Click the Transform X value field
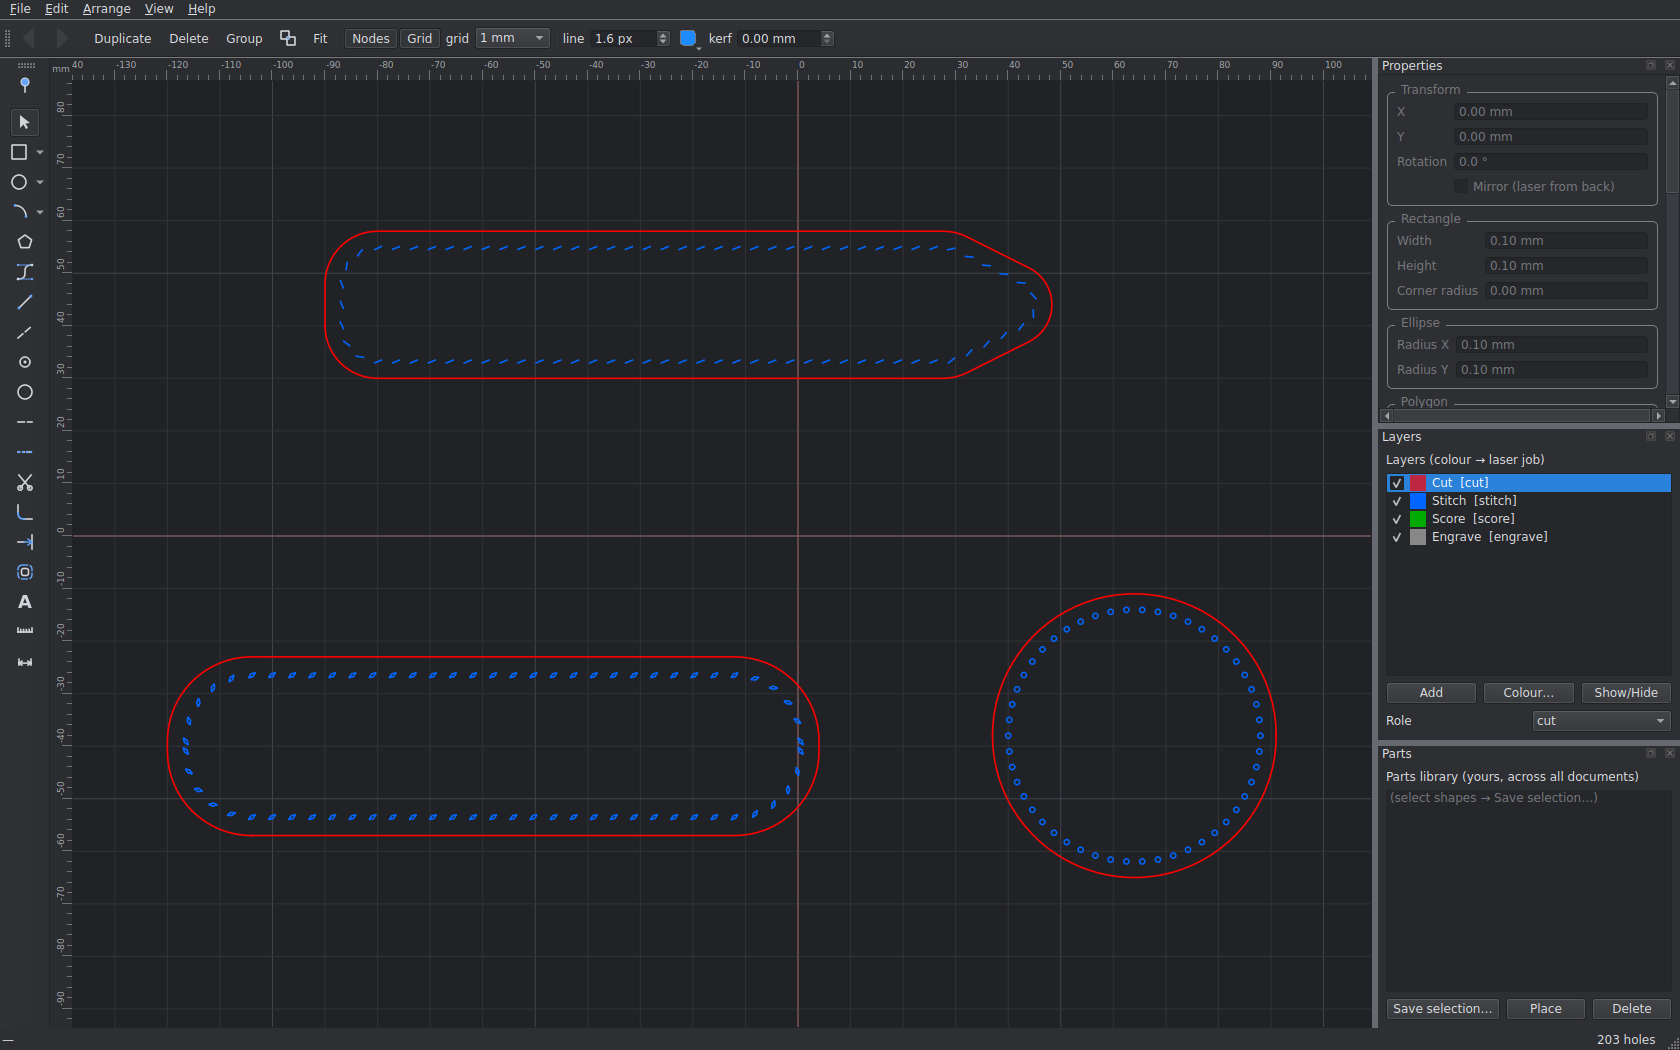The height and width of the screenshot is (1050, 1680). [1550, 112]
